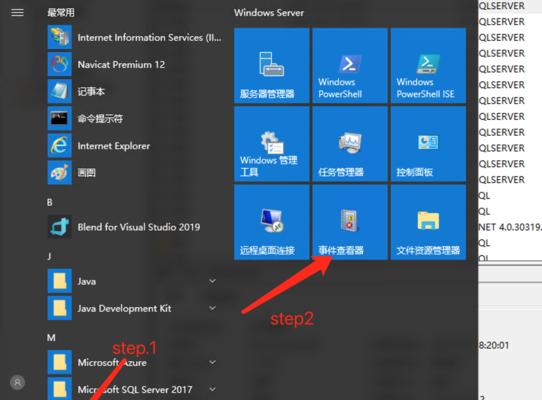Open the Windows PowerShell tile

click(350, 66)
